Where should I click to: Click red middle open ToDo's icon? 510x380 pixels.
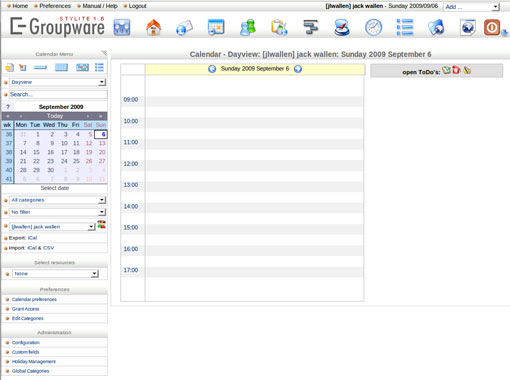pos(456,70)
